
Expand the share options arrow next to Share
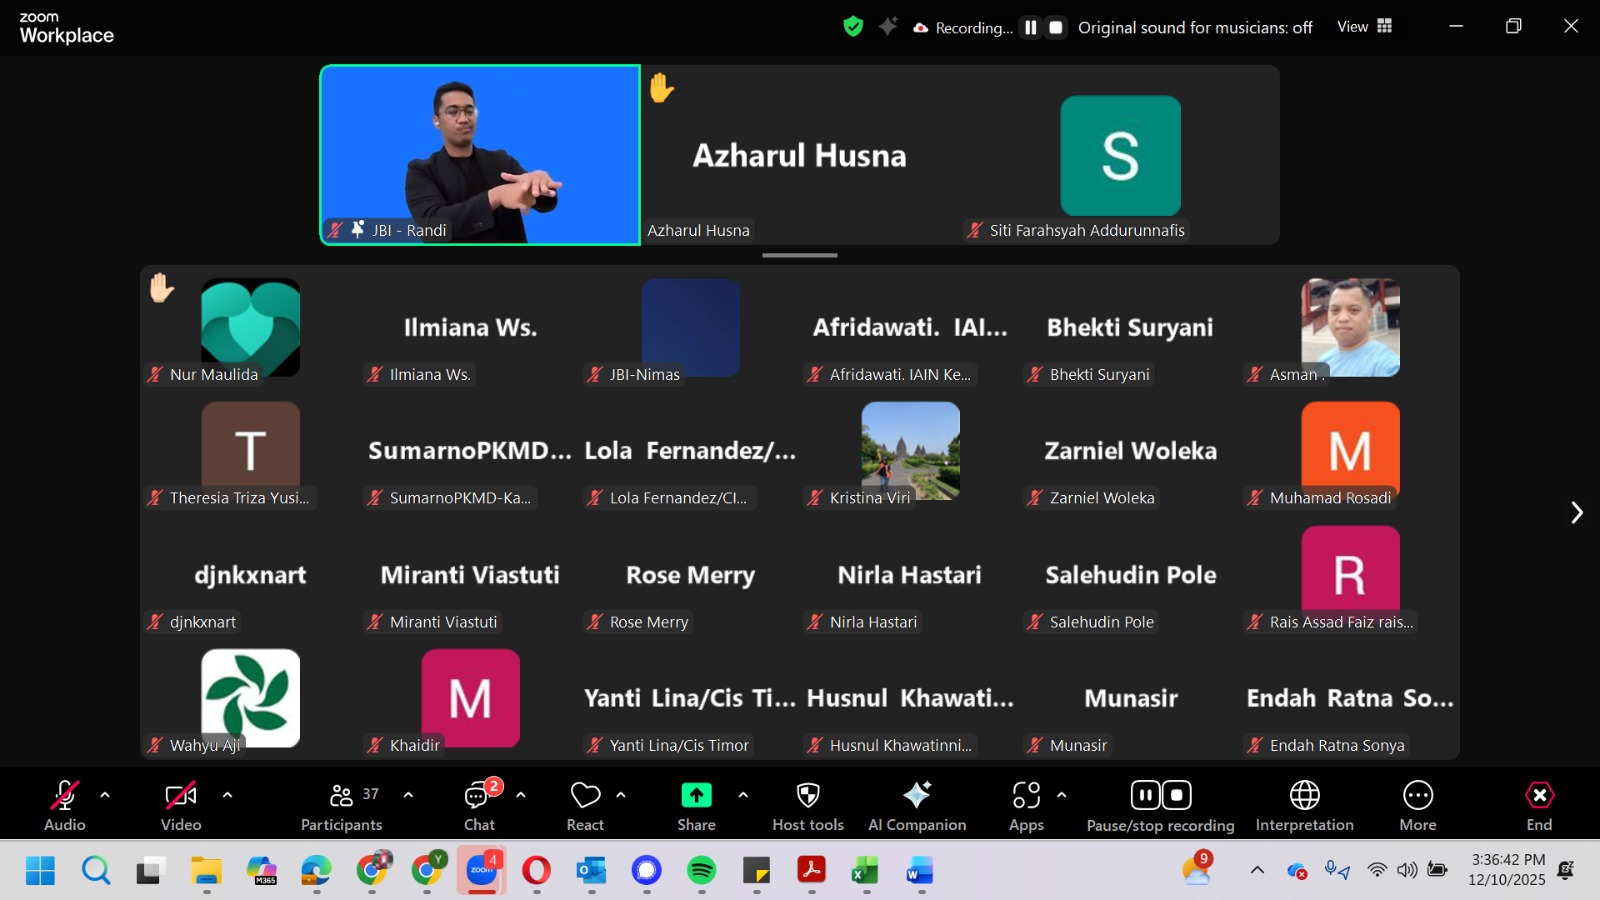[x=743, y=795]
